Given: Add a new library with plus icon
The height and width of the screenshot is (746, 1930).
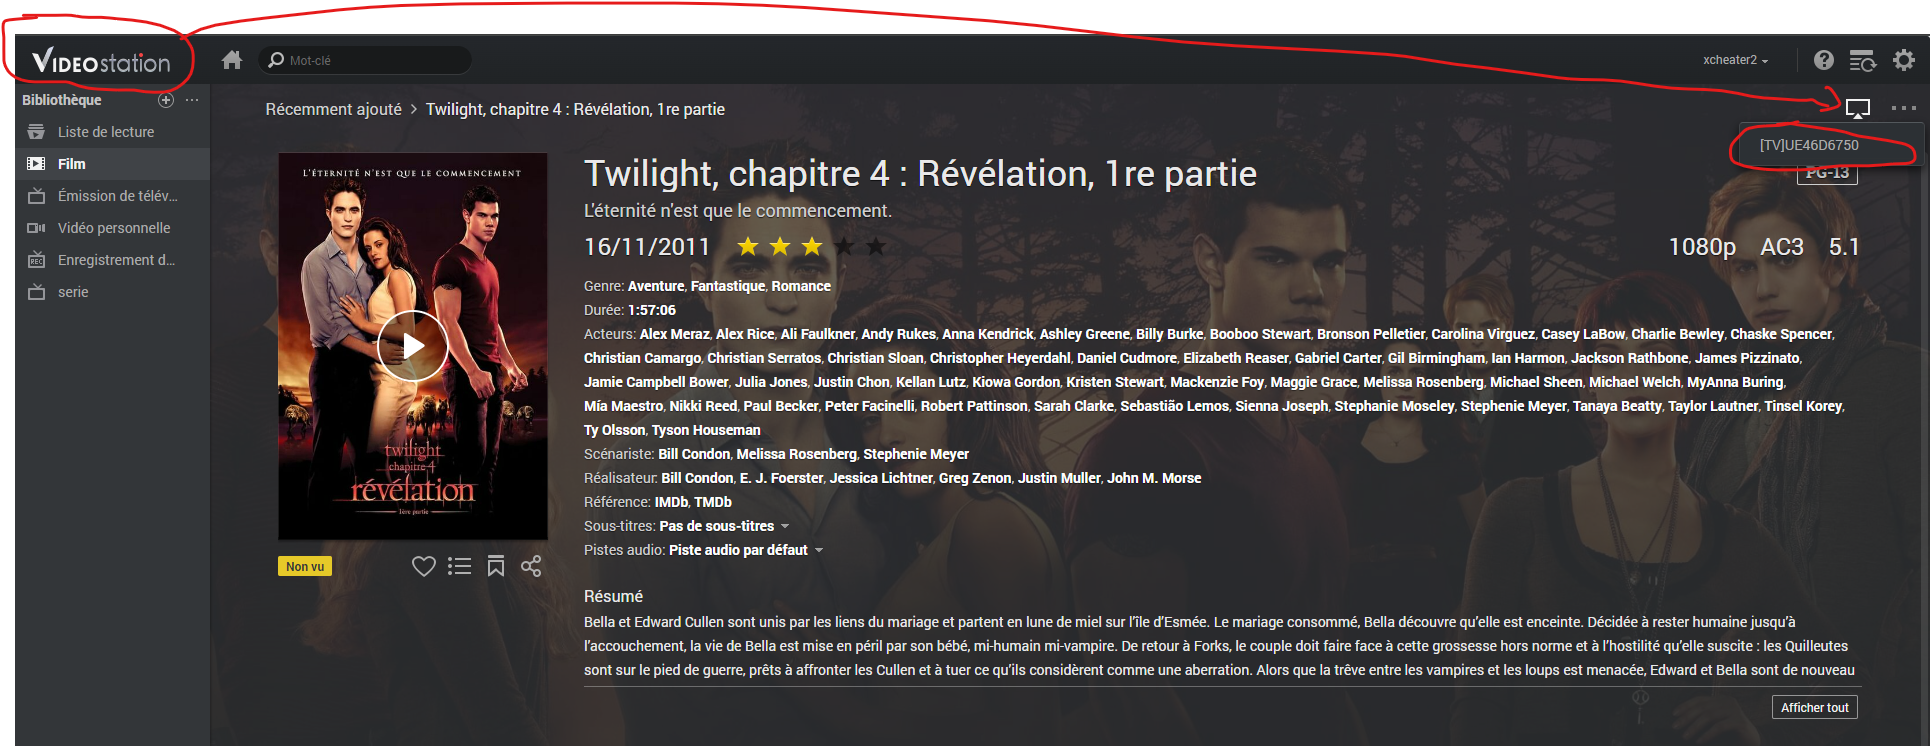Looking at the screenshot, I should [x=166, y=100].
